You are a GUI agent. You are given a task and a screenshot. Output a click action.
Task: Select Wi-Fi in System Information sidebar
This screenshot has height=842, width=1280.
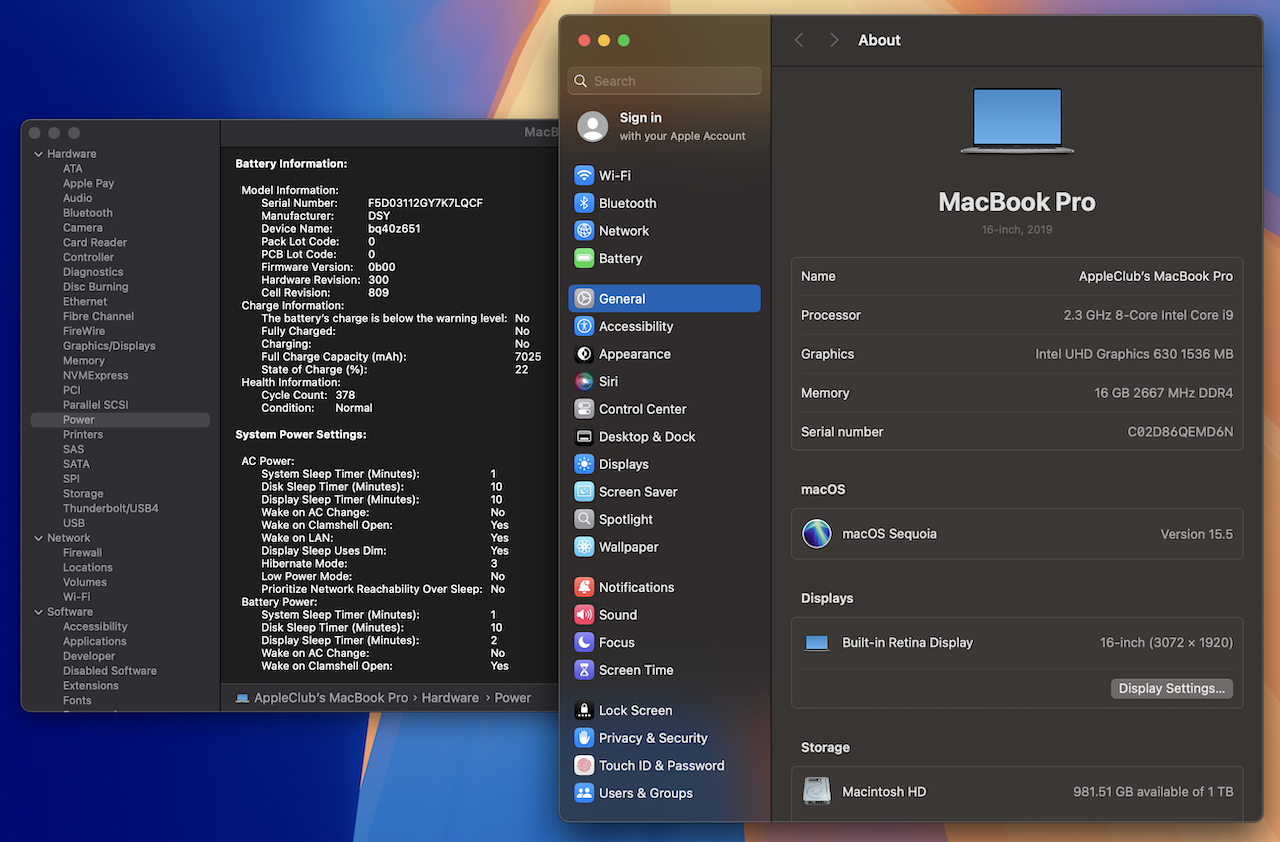click(77, 597)
